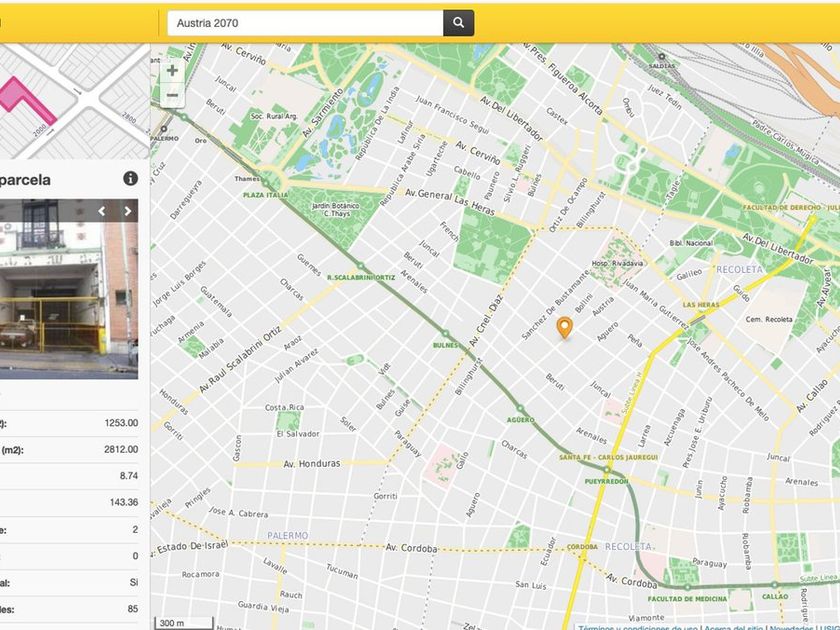This screenshot has width=840, height=630.
Task: Zoom out the map with minus button
Action: pos(172,96)
